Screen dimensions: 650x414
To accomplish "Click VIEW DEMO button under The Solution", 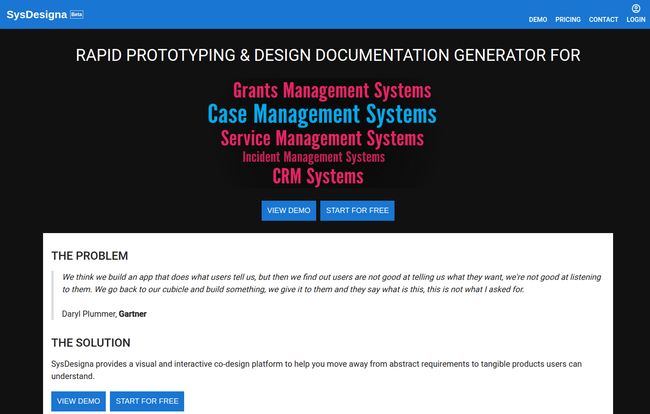I will 78,401.
